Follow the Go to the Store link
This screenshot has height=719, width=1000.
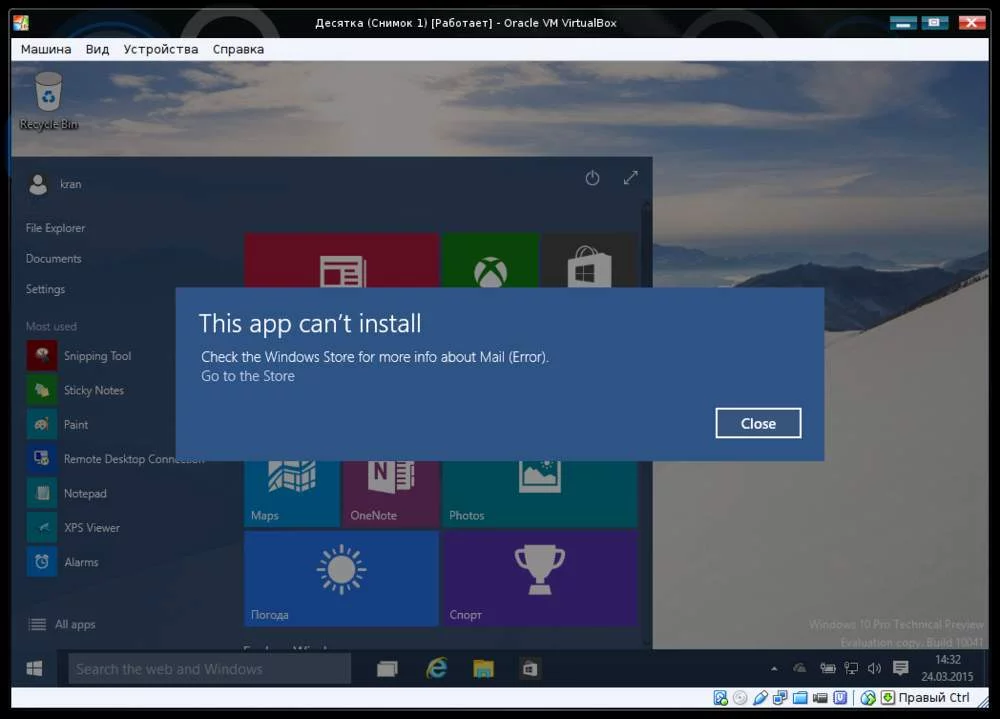(248, 376)
